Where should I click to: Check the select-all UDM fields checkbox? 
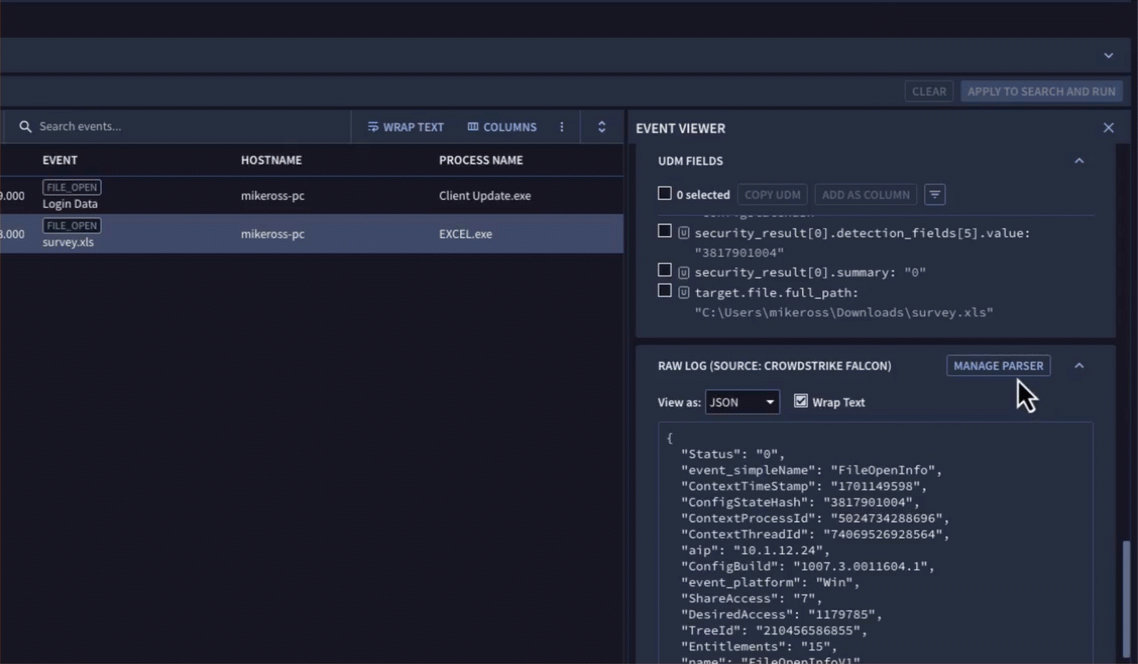665,194
